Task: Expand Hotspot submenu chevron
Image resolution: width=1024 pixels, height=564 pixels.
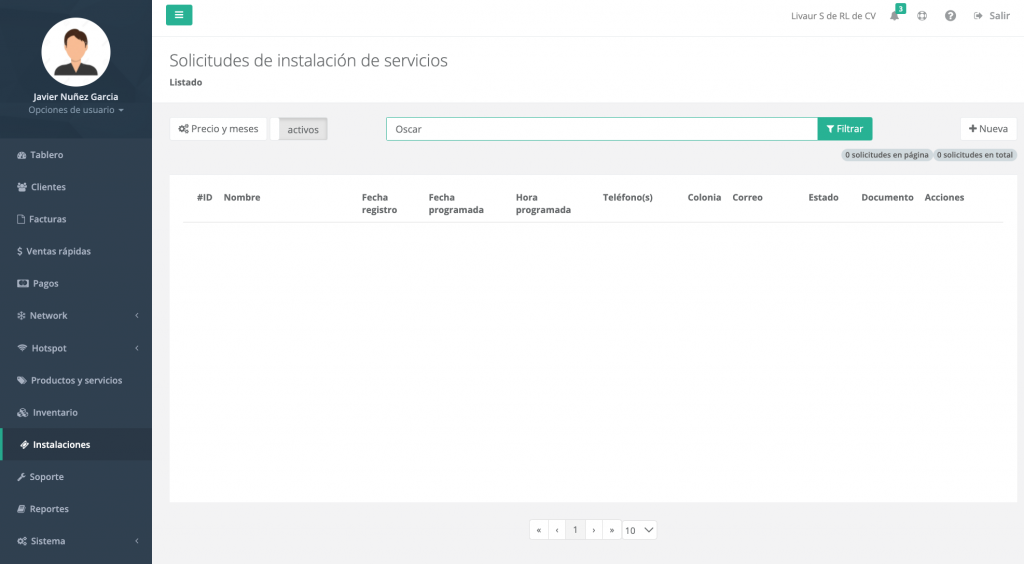Action: [x=136, y=348]
